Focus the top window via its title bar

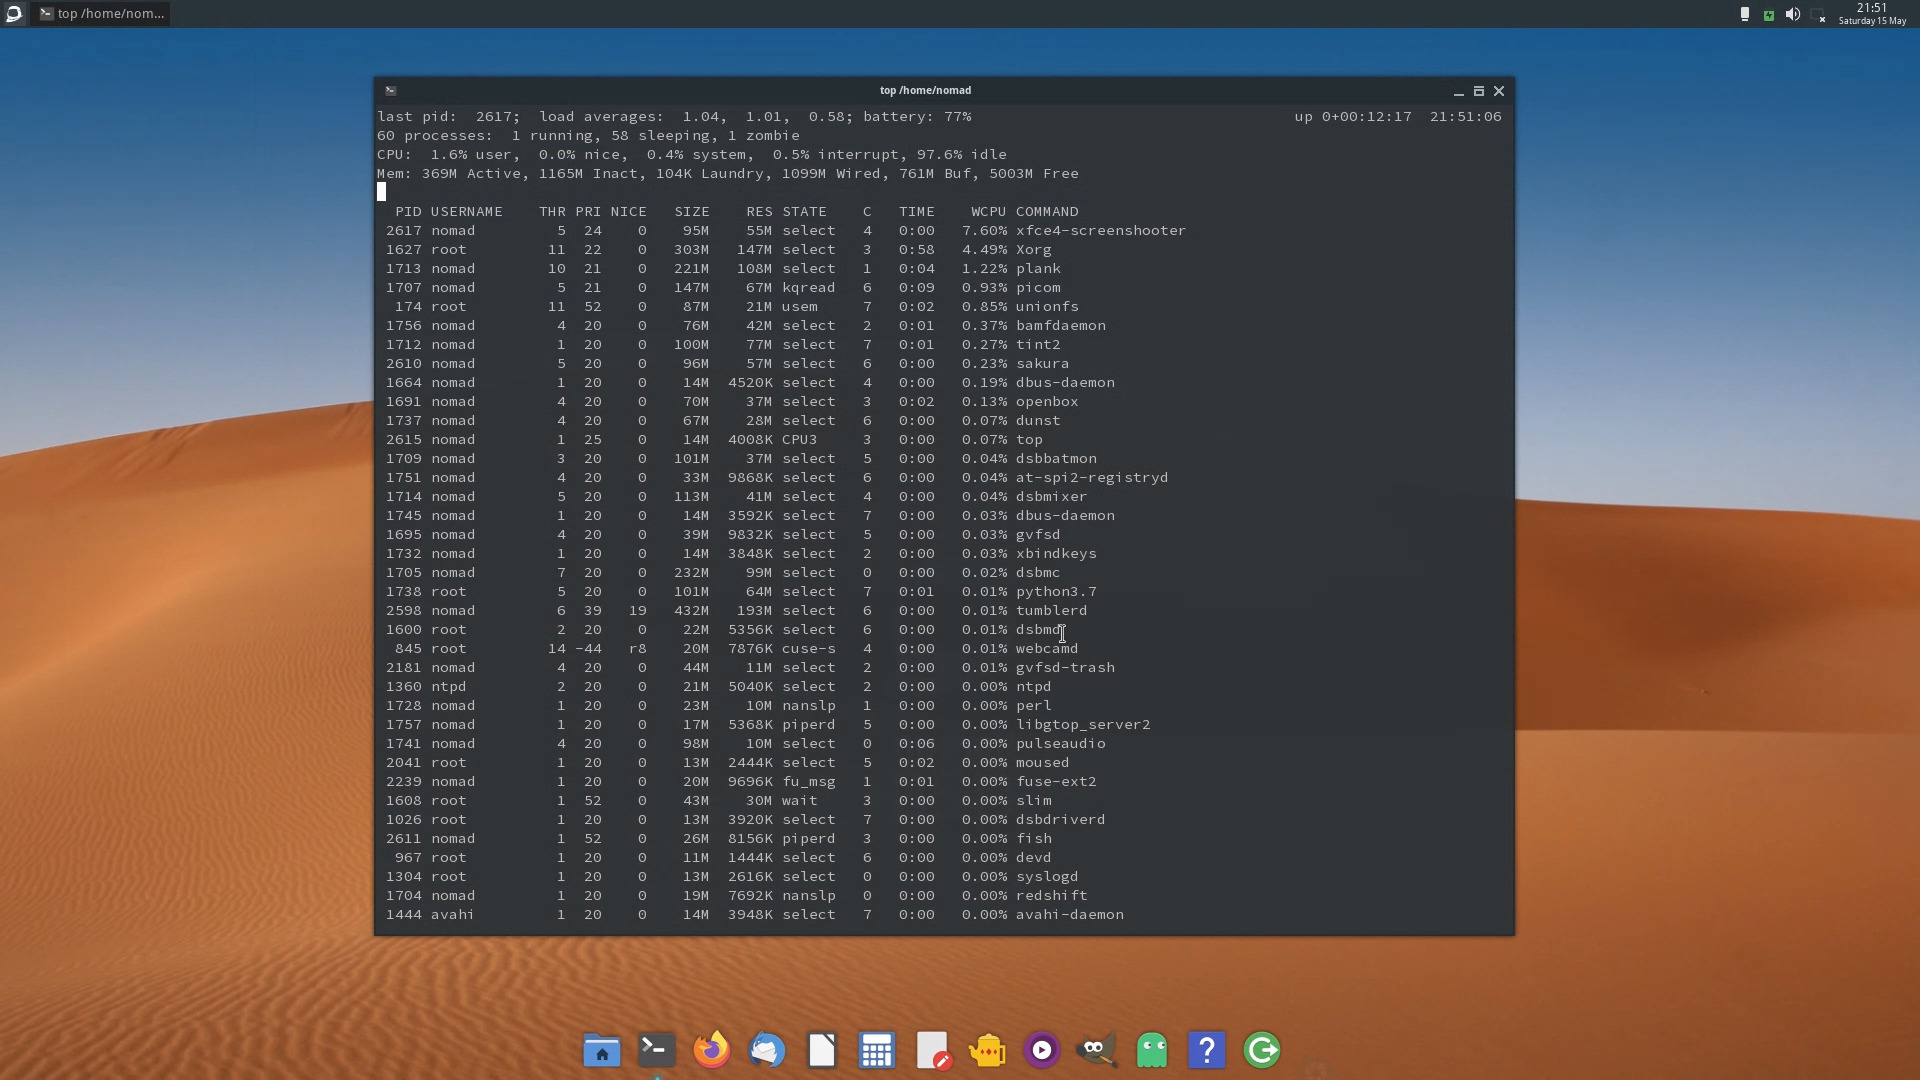tap(925, 90)
